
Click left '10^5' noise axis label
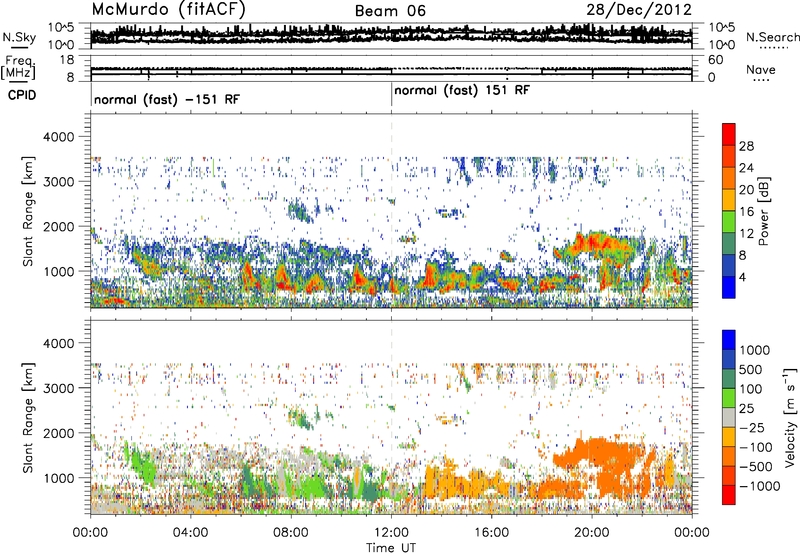click(61, 28)
